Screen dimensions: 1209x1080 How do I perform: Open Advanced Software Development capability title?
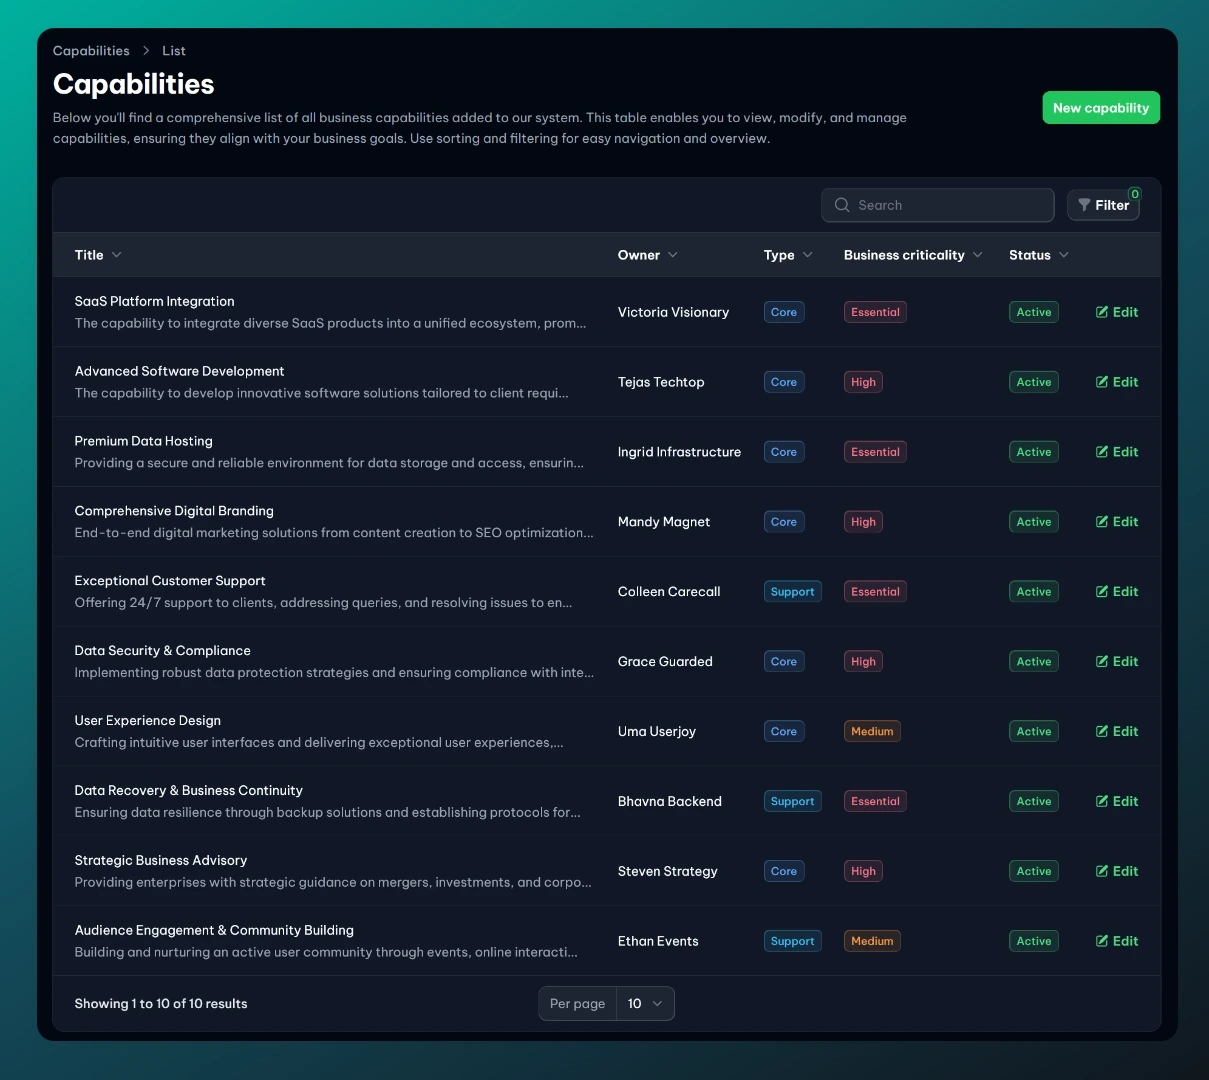pyautogui.click(x=179, y=371)
